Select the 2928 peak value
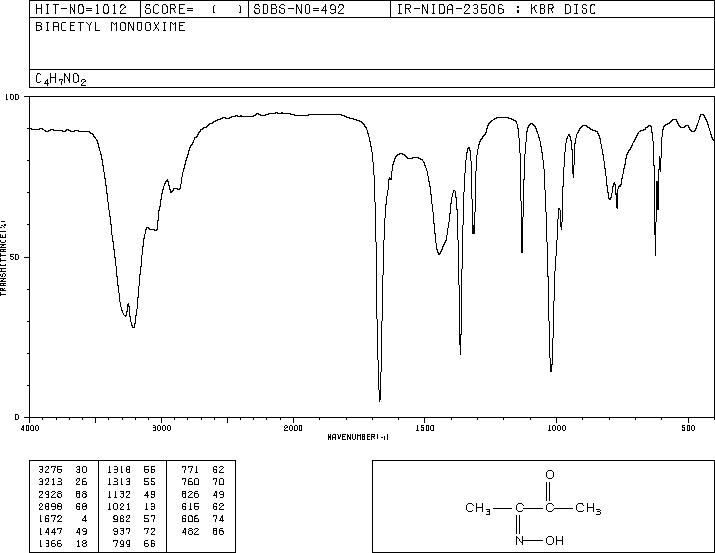This screenshot has width=715, height=553. [x=50, y=494]
